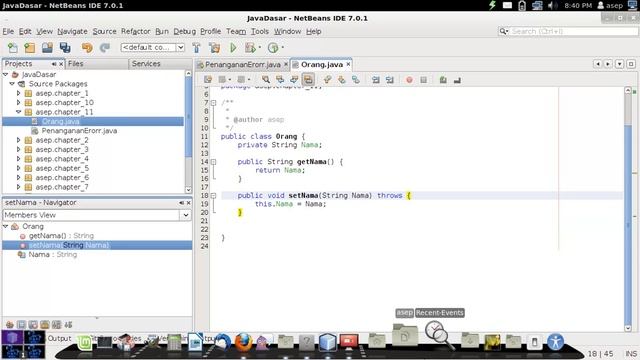Click the Find Selection magnifier icon in editor
The height and width of the screenshot is (360, 640).
266,80
